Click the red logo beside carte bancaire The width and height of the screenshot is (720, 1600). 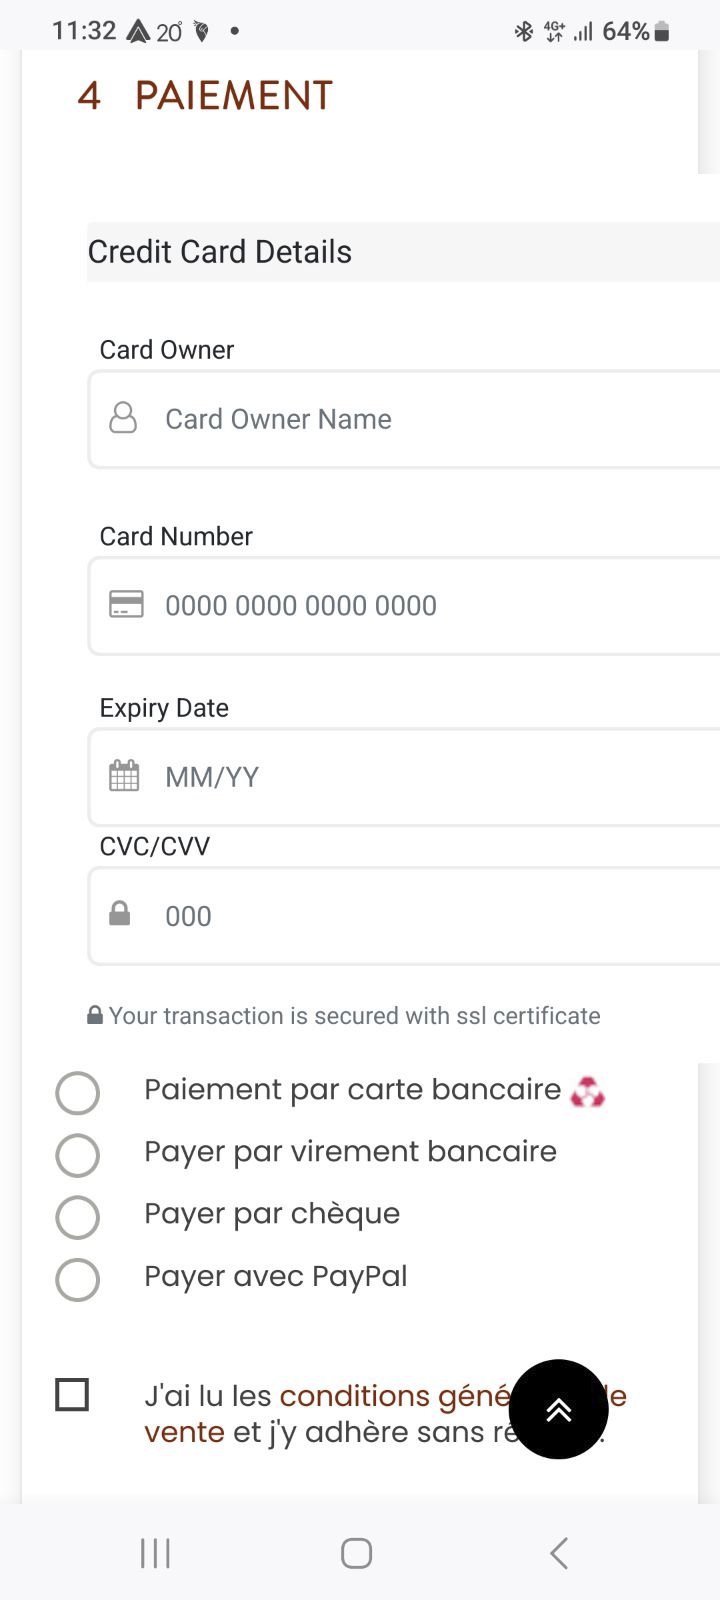point(587,1092)
